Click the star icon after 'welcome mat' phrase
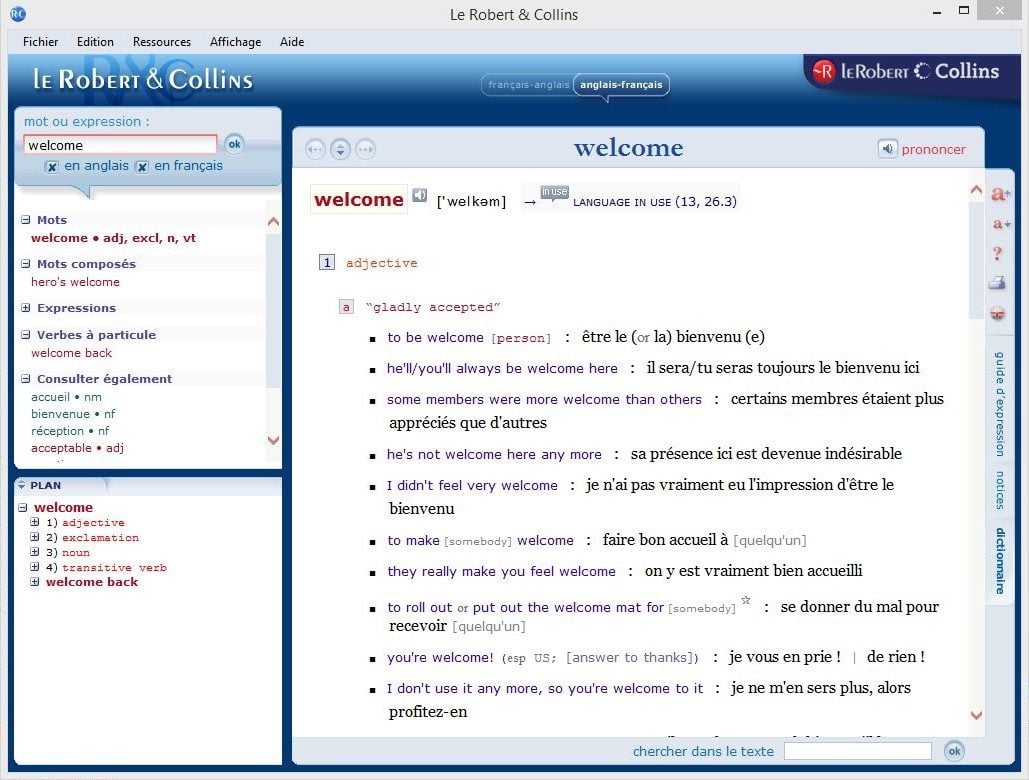 point(746,600)
